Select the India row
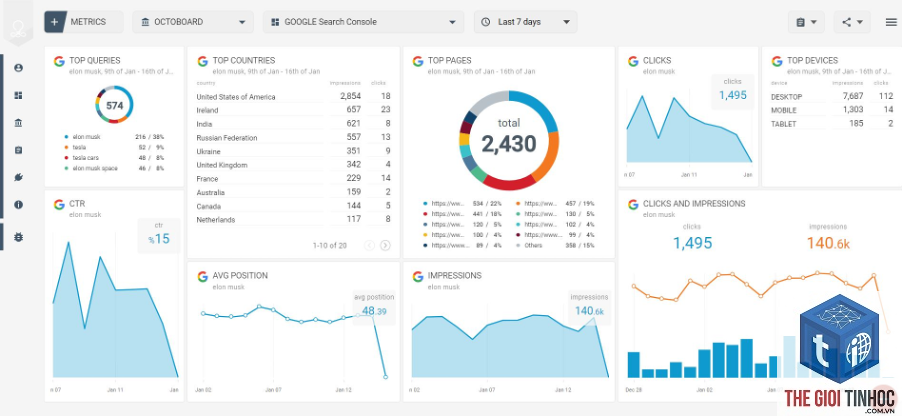Image resolution: width=902 pixels, height=416 pixels. (x=293, y=124)
